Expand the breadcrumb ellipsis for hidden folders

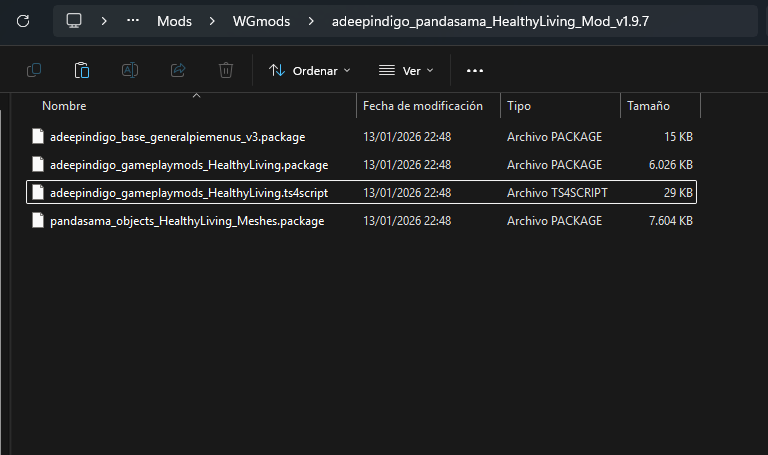133,20
